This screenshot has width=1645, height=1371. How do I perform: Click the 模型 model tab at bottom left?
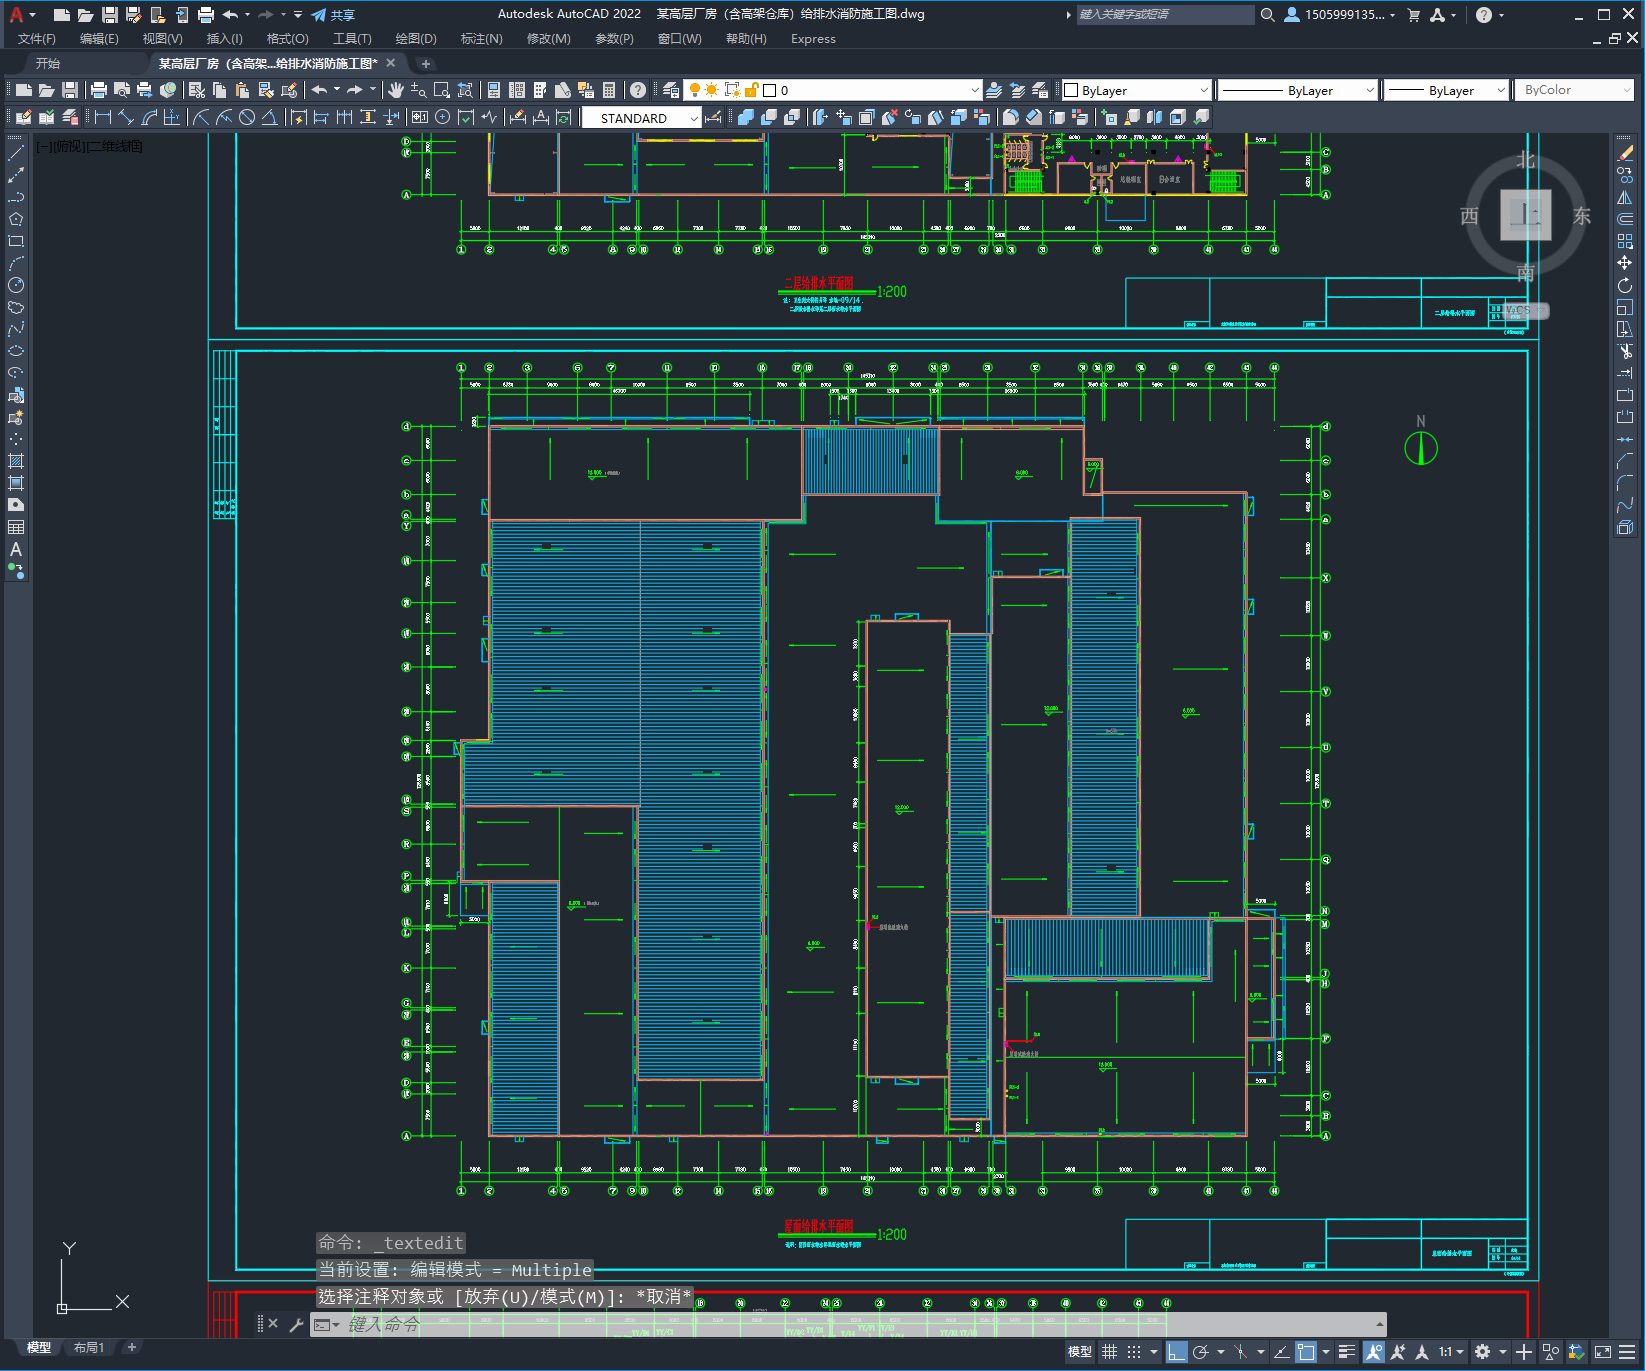pos(39,1348)
